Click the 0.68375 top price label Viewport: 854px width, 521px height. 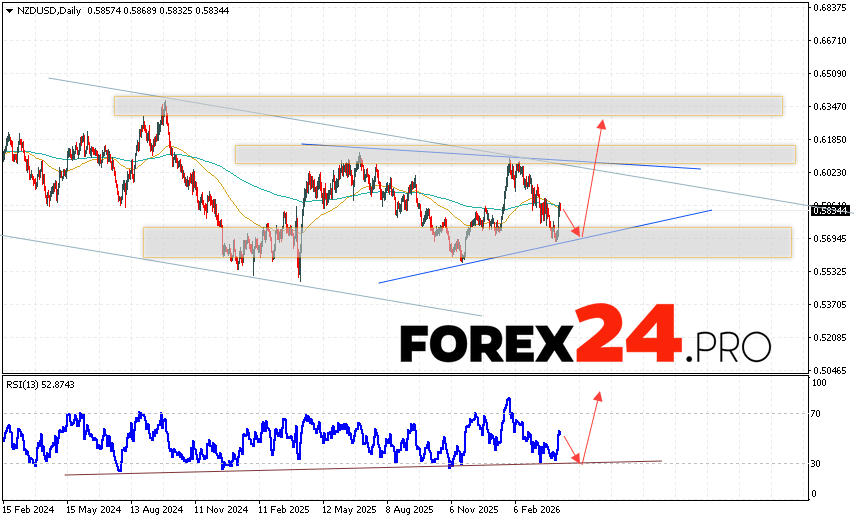pyautogui.click(x=831, y=7)
